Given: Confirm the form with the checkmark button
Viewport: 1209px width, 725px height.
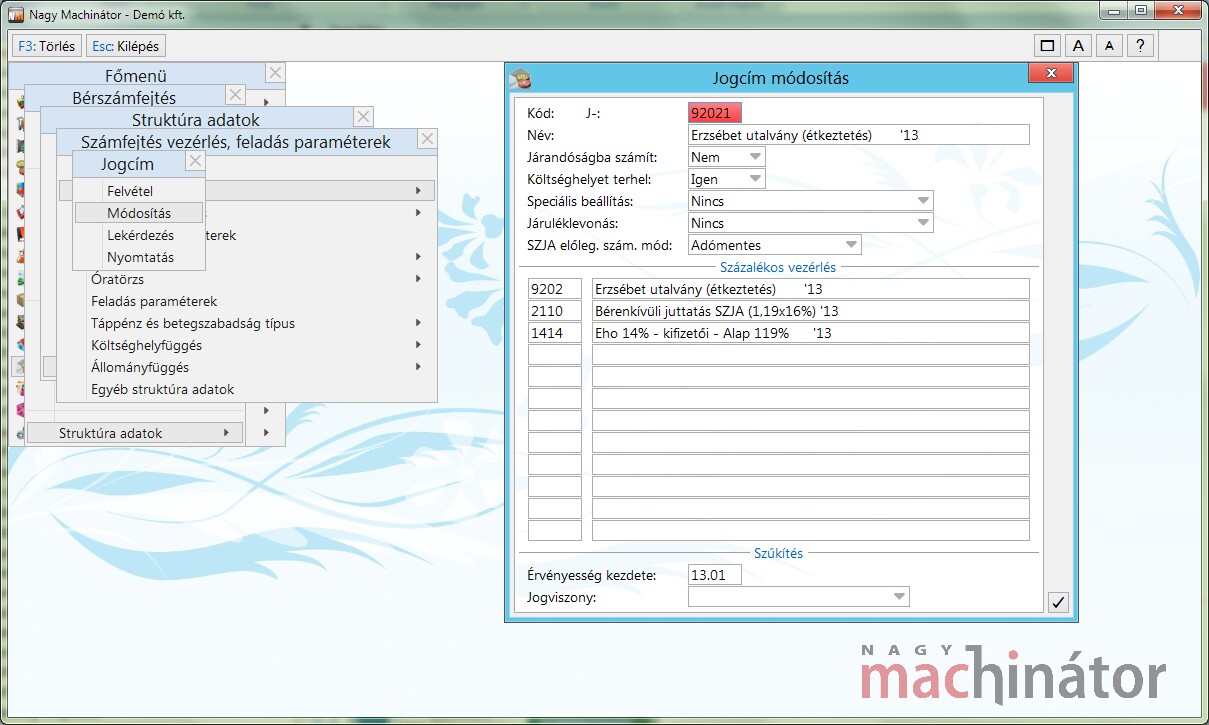Looking at the screenshot, I should click(1059, 602).
